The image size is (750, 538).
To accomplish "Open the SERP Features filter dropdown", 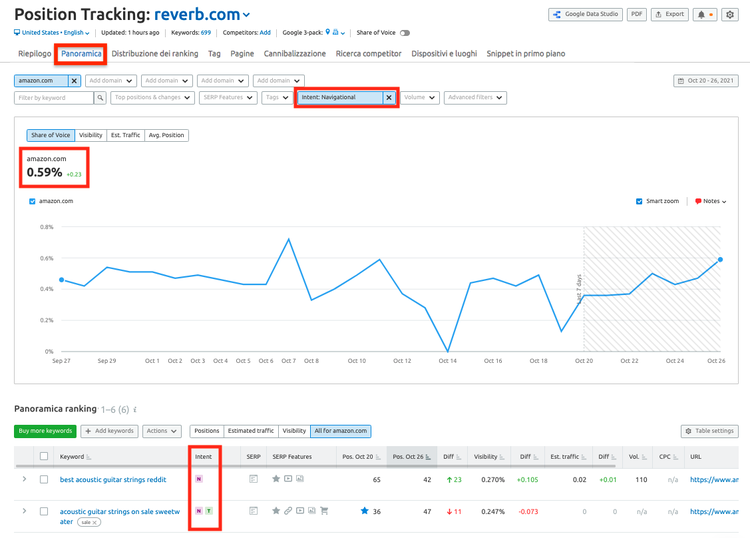I will pos(228,98).
